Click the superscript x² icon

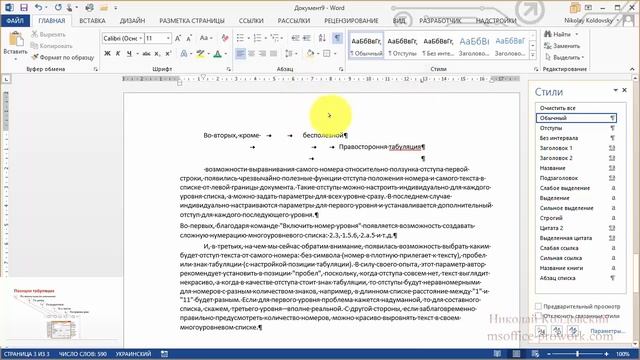[168, 53]
